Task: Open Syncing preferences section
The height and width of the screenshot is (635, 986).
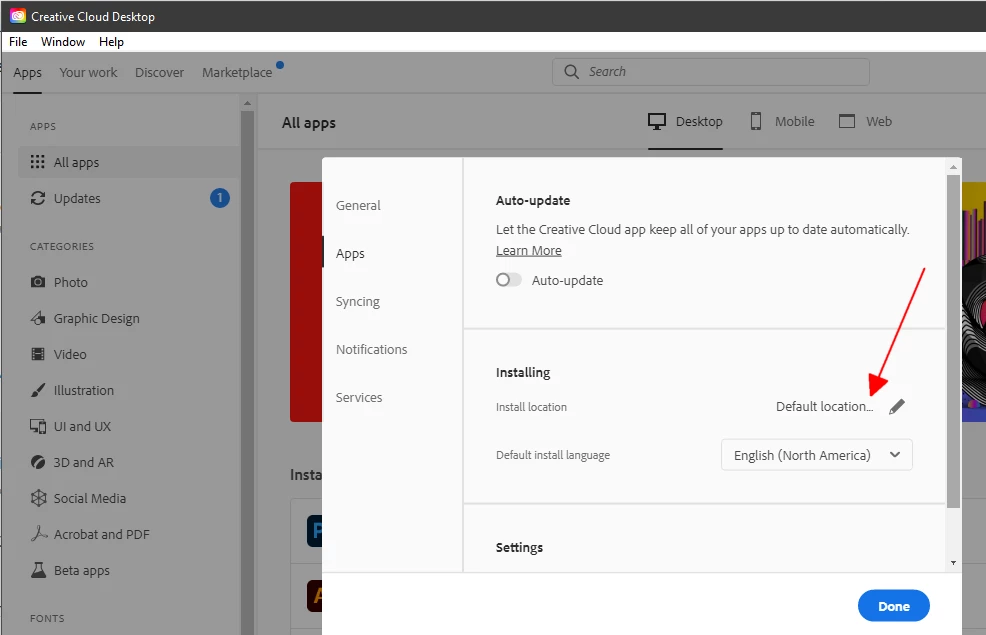Action: point(357,301)
